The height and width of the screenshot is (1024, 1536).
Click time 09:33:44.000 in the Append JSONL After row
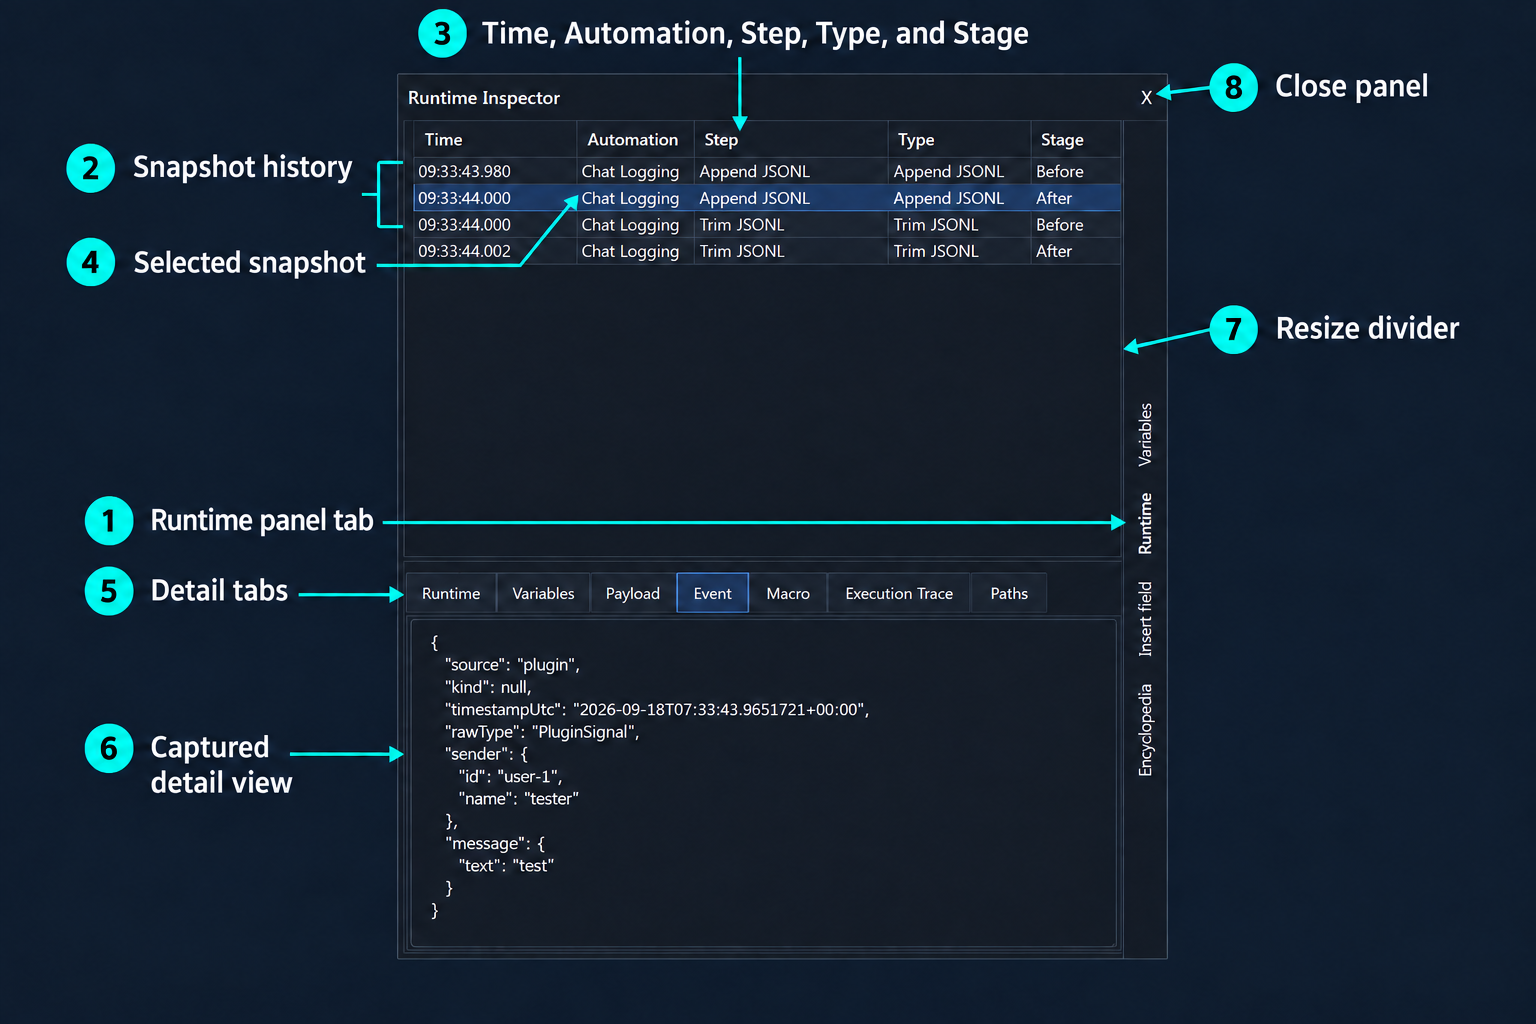coord(464,198)
